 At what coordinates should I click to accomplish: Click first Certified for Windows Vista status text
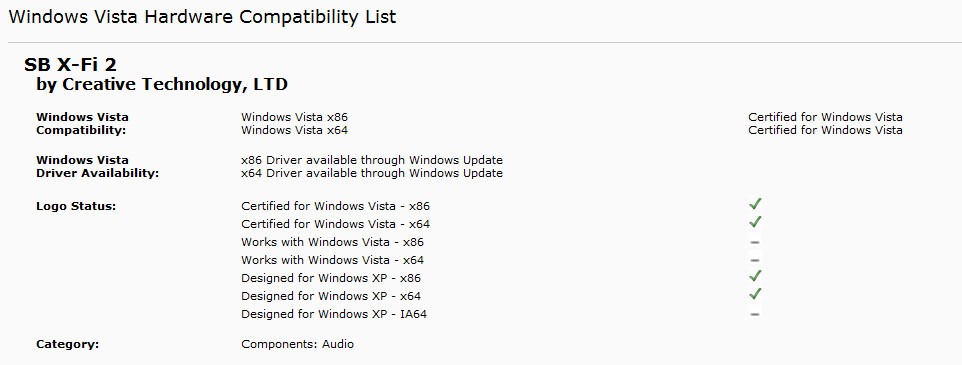coord(825,117)
